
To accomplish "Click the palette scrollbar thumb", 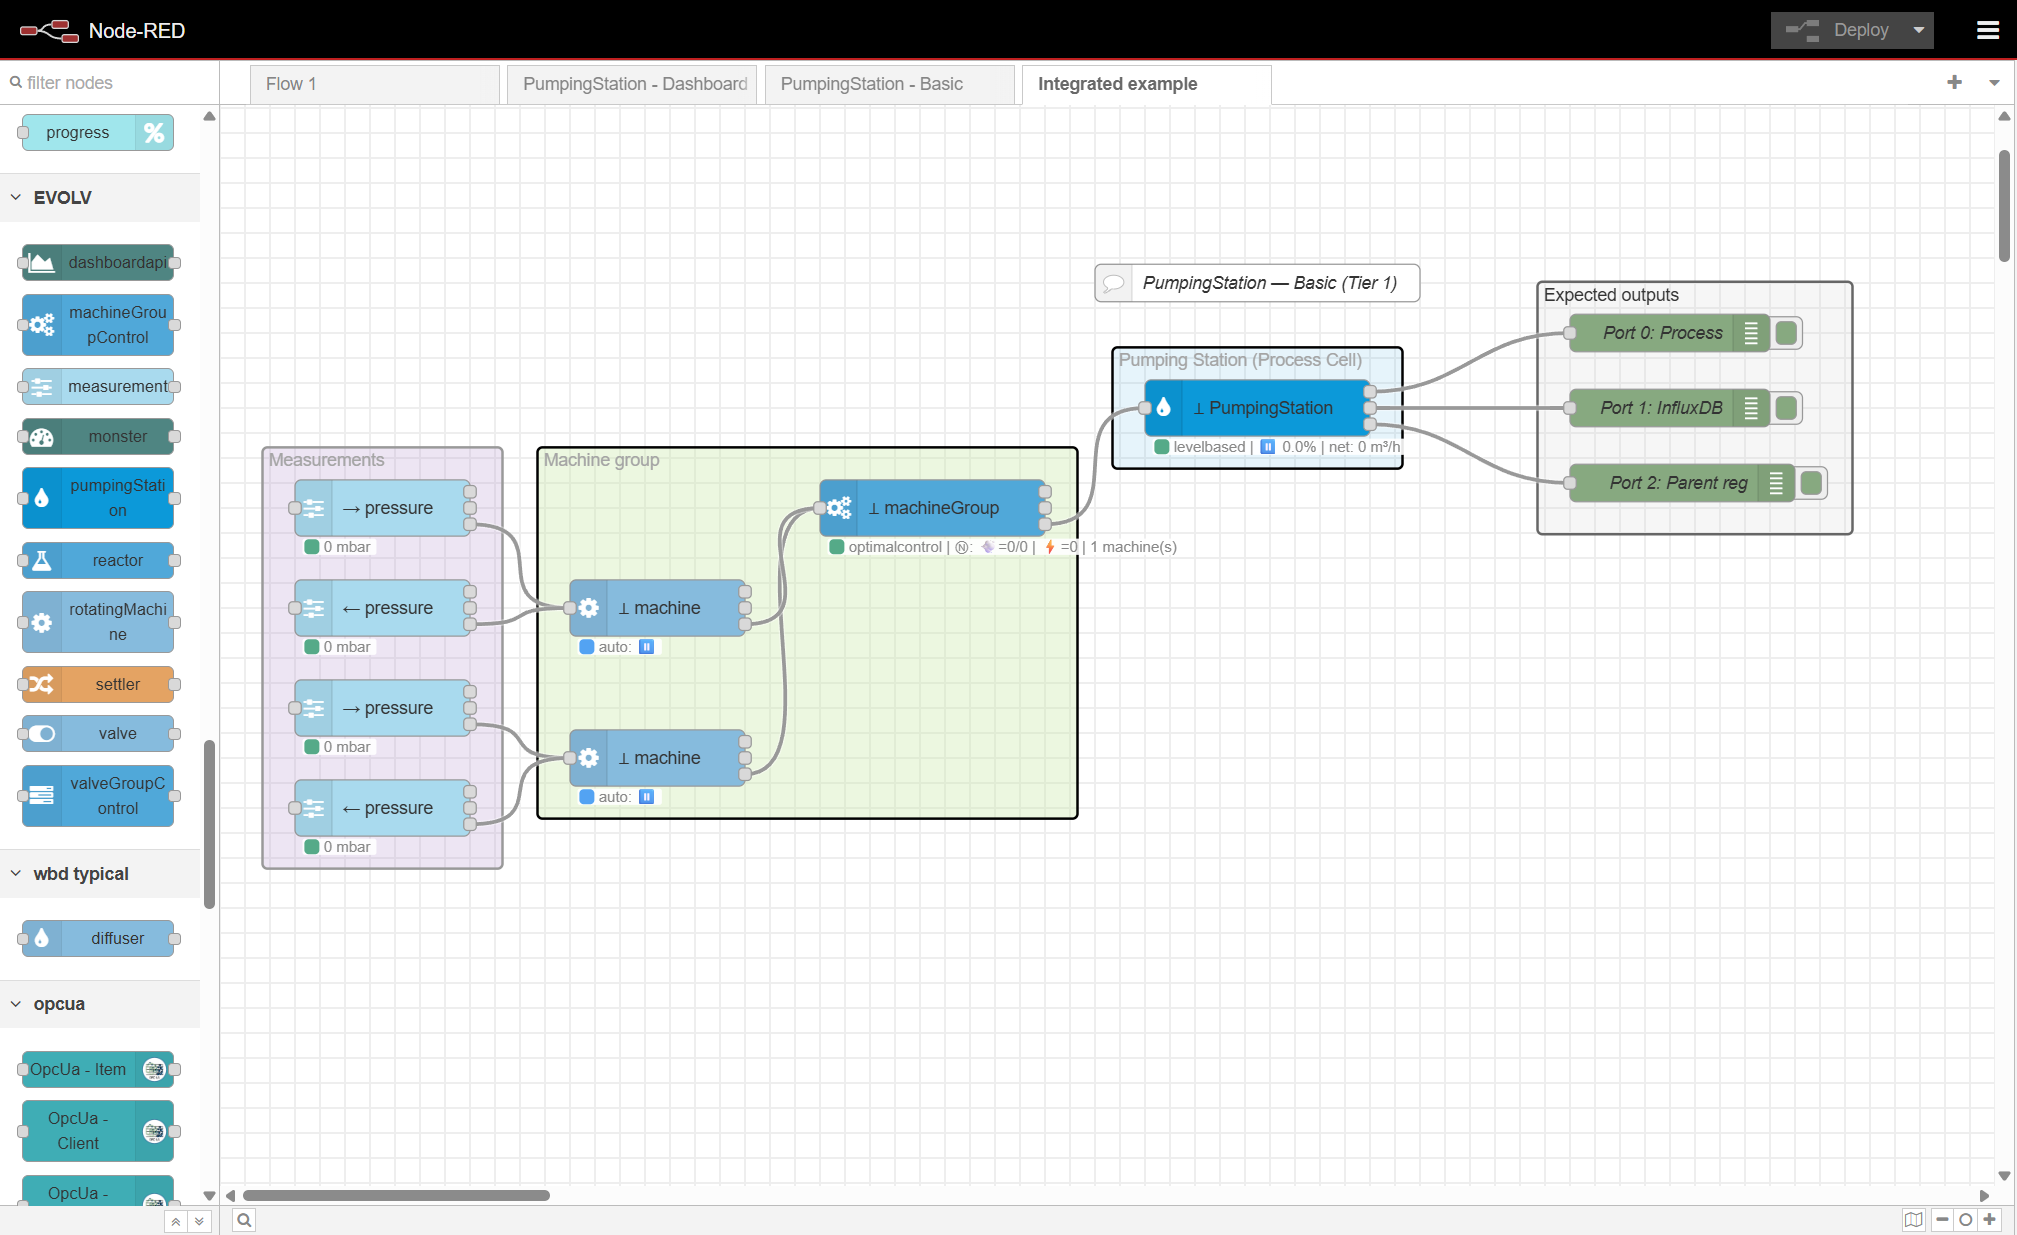I will pyautogui.click(x=209, y=825).
